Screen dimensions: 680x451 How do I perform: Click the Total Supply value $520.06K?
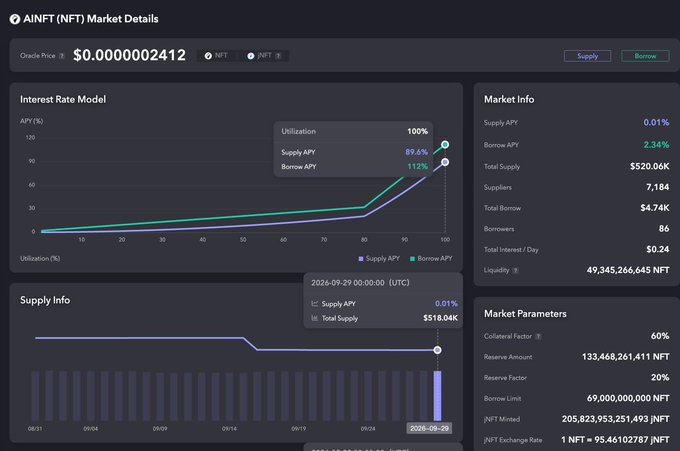pyautogui.click(x=650, y=167)
